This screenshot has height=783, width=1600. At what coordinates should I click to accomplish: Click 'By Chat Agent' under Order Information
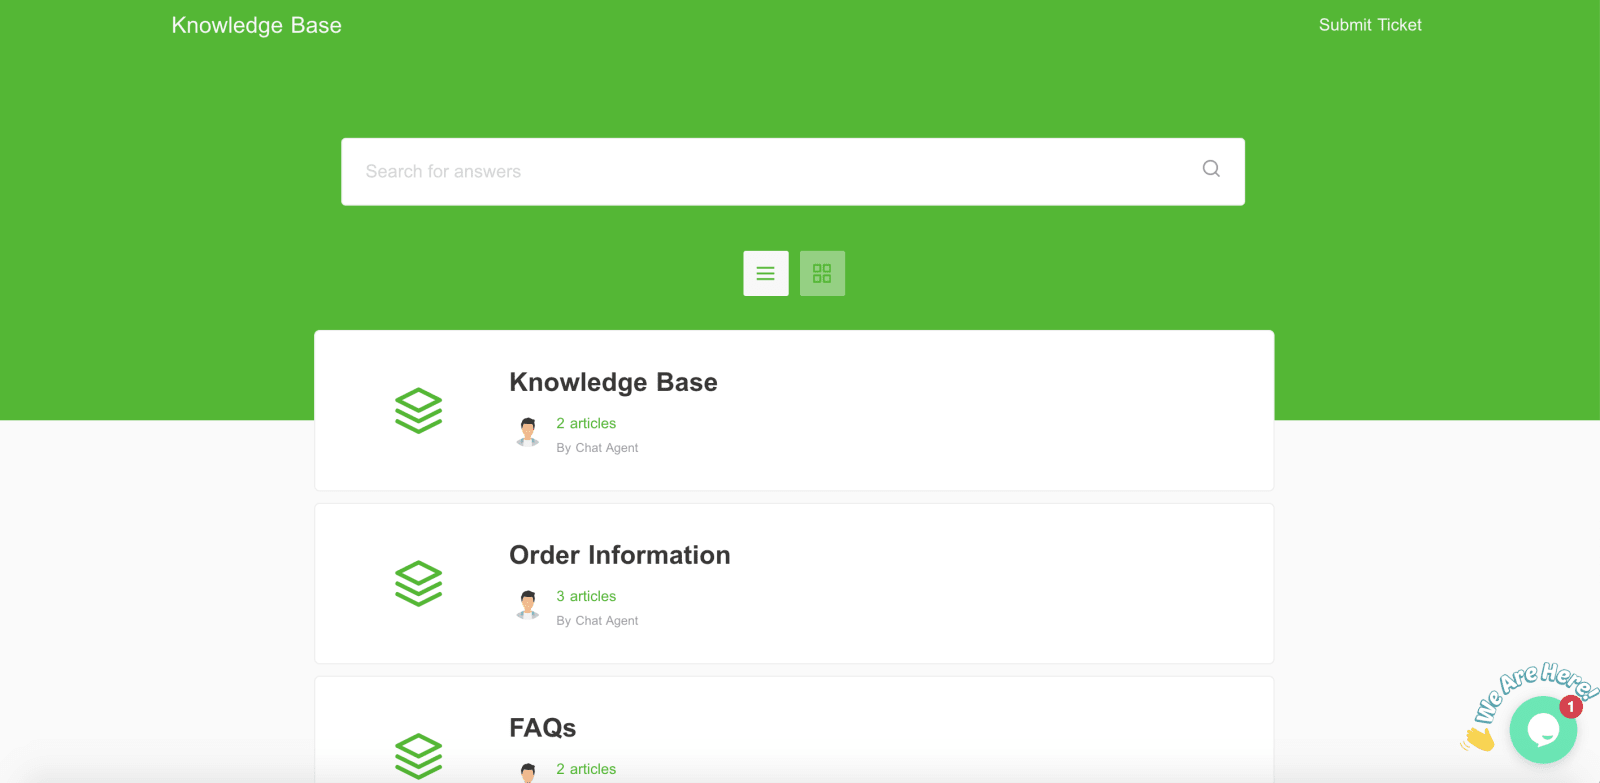tap(597, 621)
